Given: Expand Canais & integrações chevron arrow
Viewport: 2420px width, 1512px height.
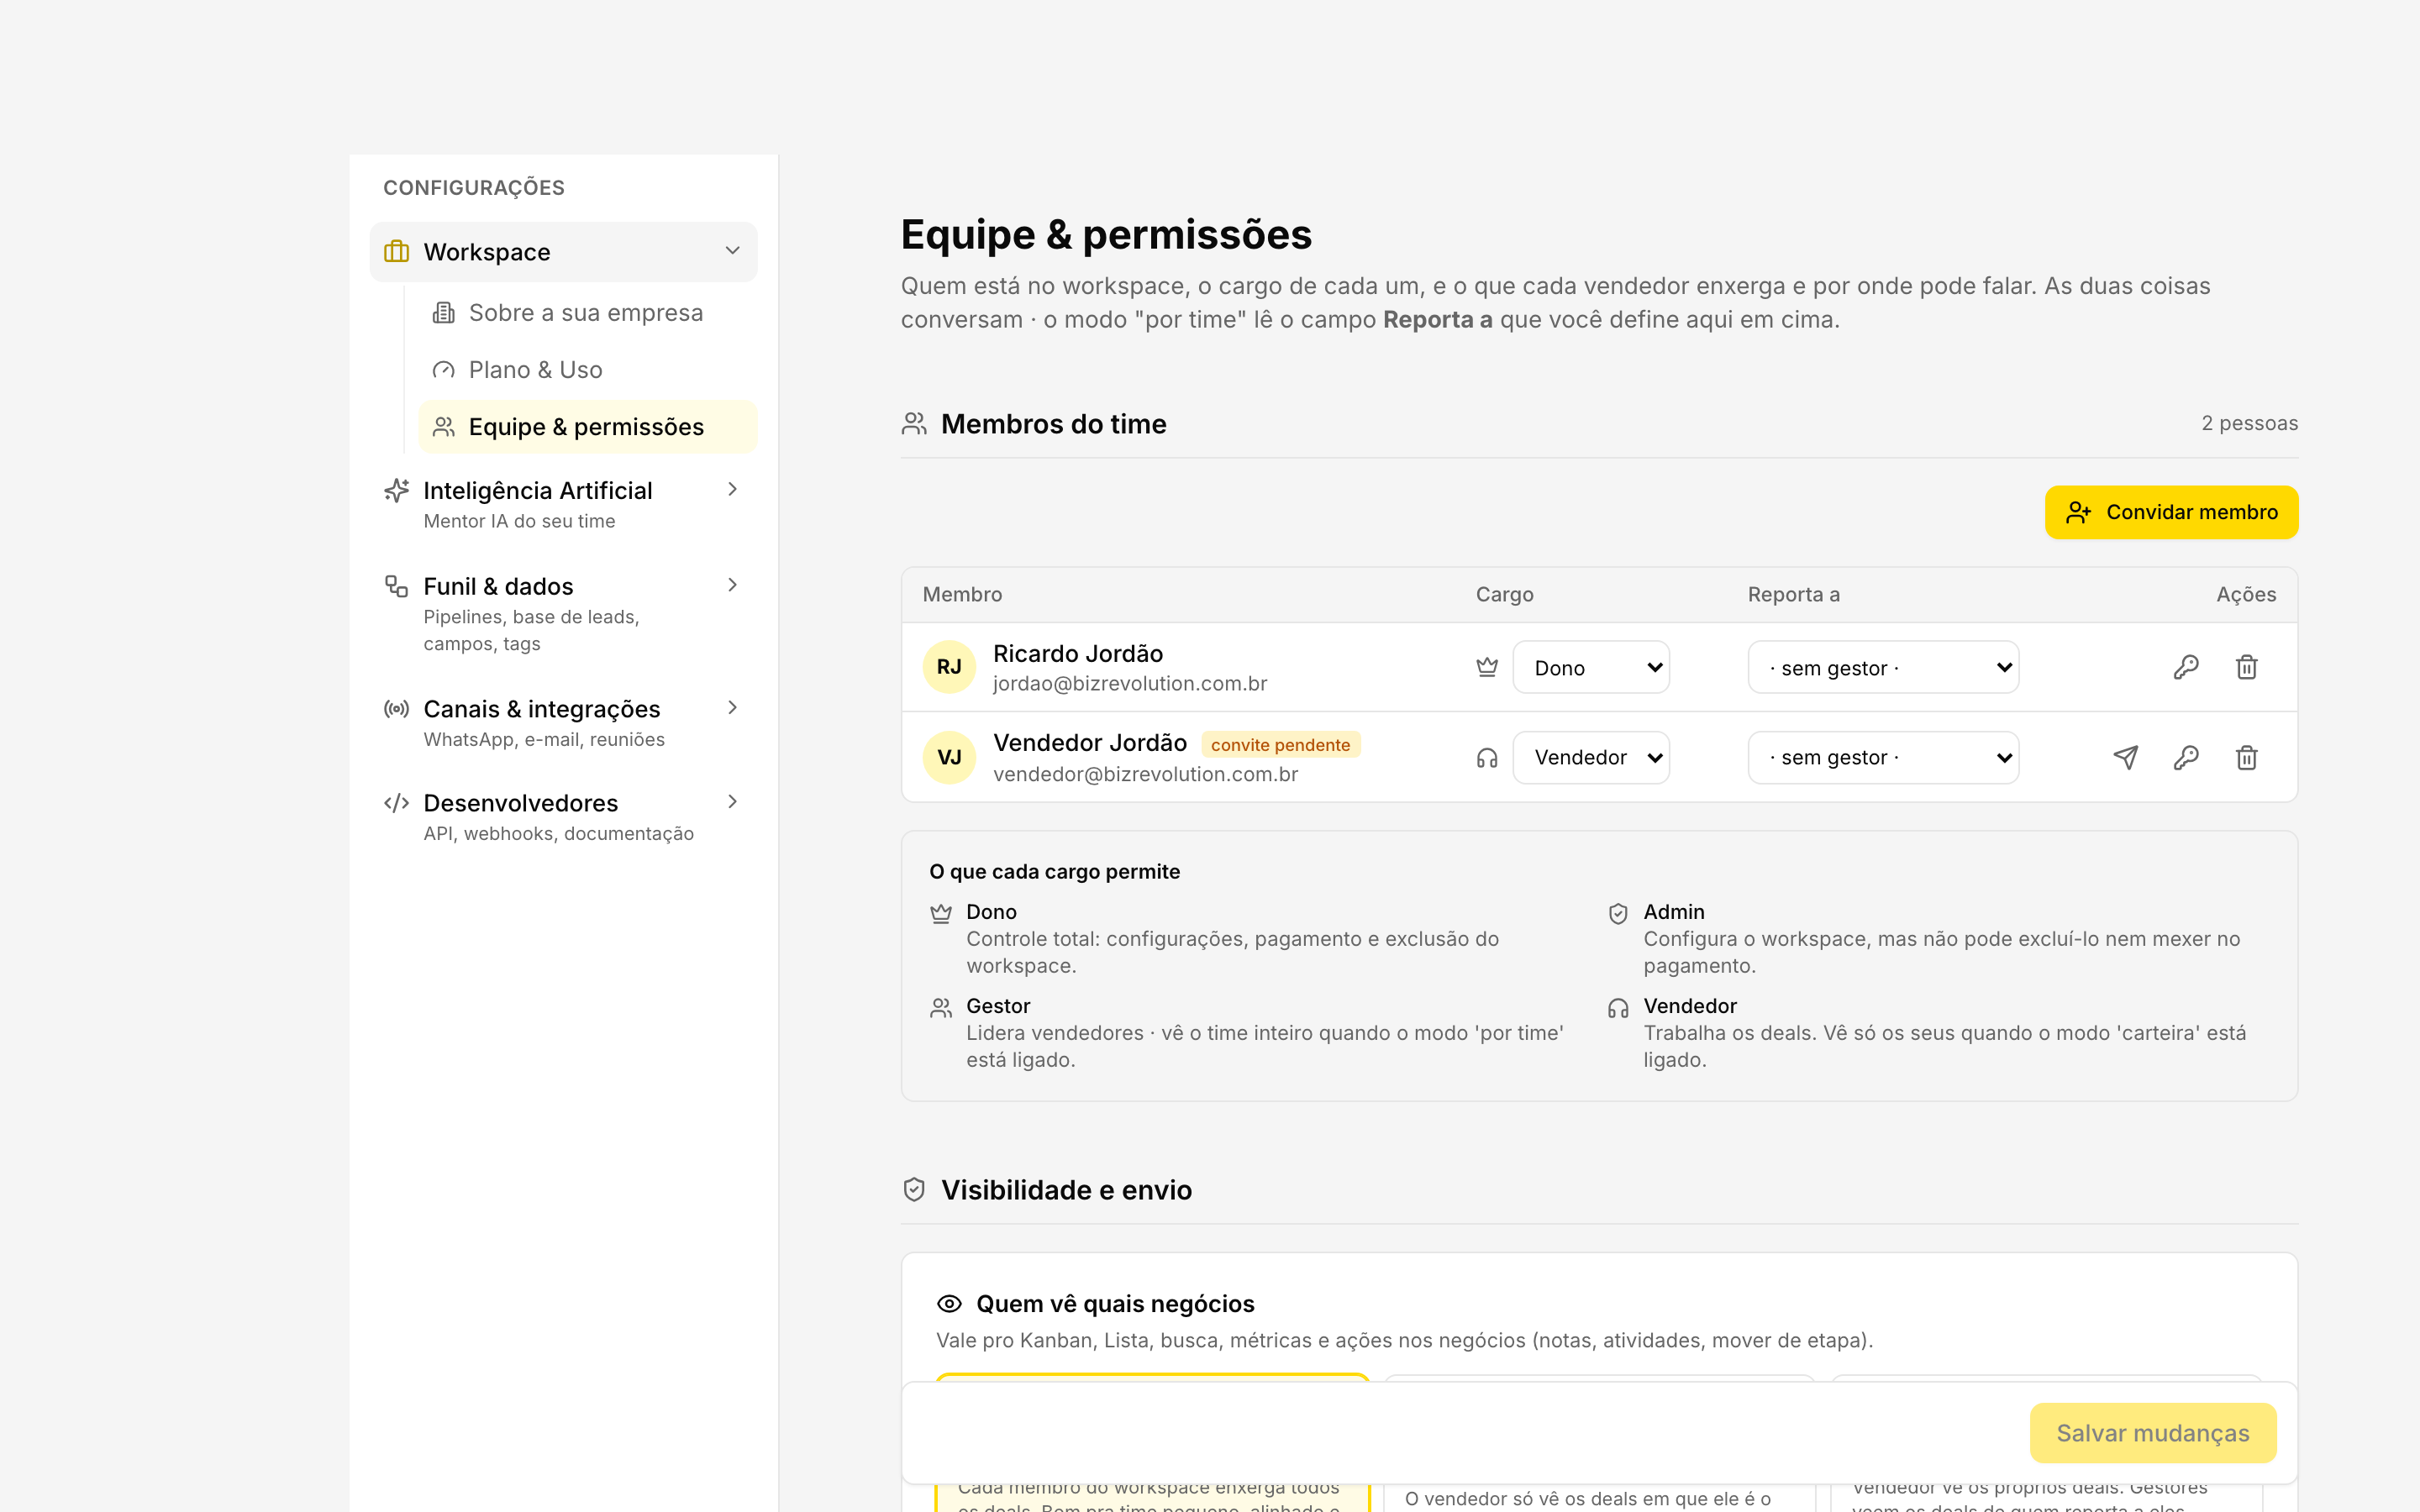Looking at the screenshot, I should 733,708.
